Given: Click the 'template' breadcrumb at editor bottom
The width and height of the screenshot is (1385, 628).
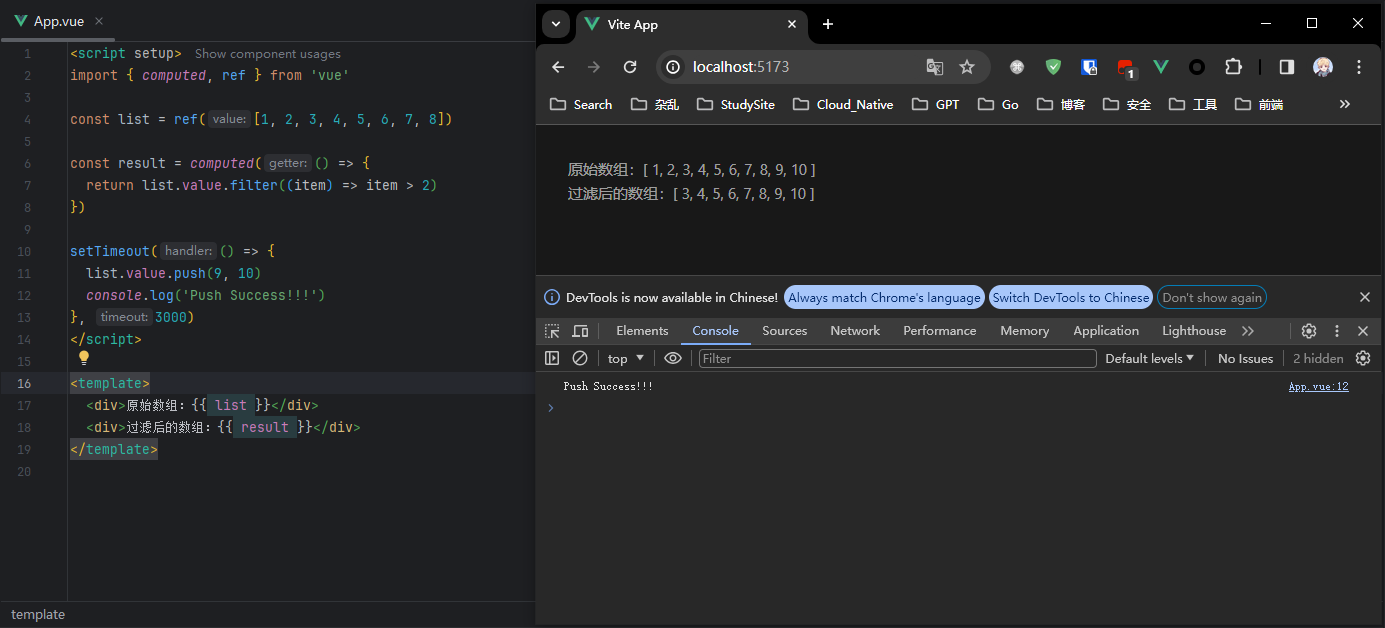Looking at the screenshot, I should pyautogui.click(x=38, y=614).
